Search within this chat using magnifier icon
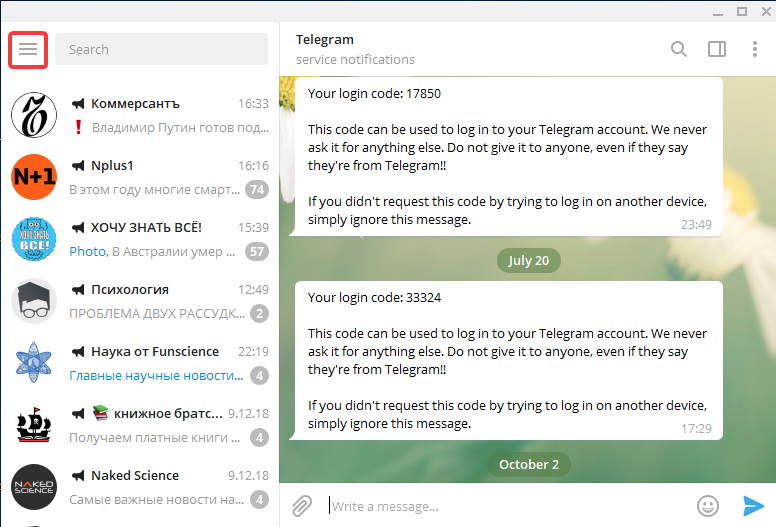 click(x=679, y=49)
